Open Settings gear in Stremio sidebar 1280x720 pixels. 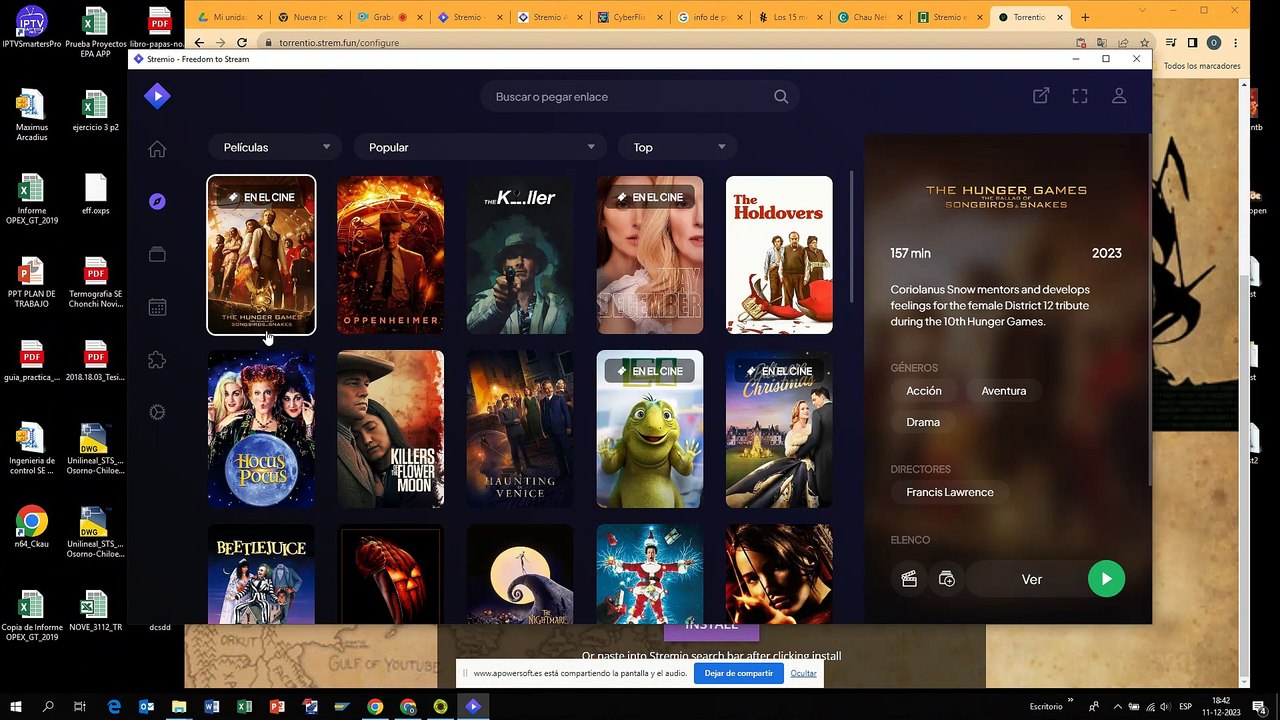[x=157, y=412]
